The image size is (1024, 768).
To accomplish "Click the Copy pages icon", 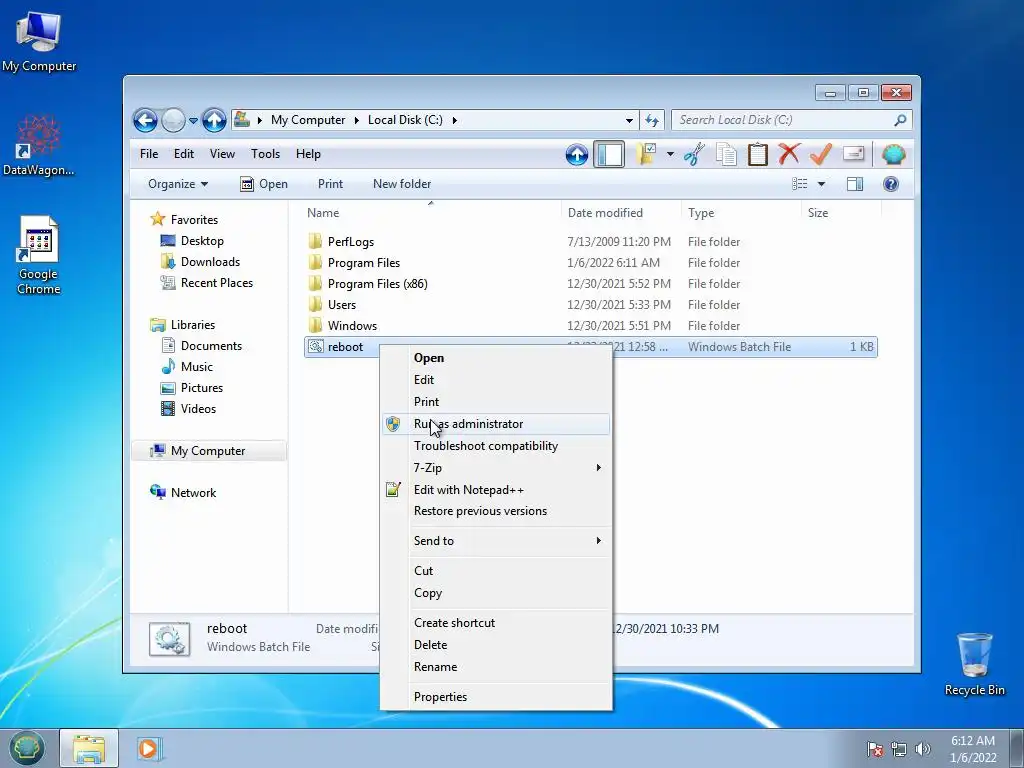I will click(x=726, y=155).
